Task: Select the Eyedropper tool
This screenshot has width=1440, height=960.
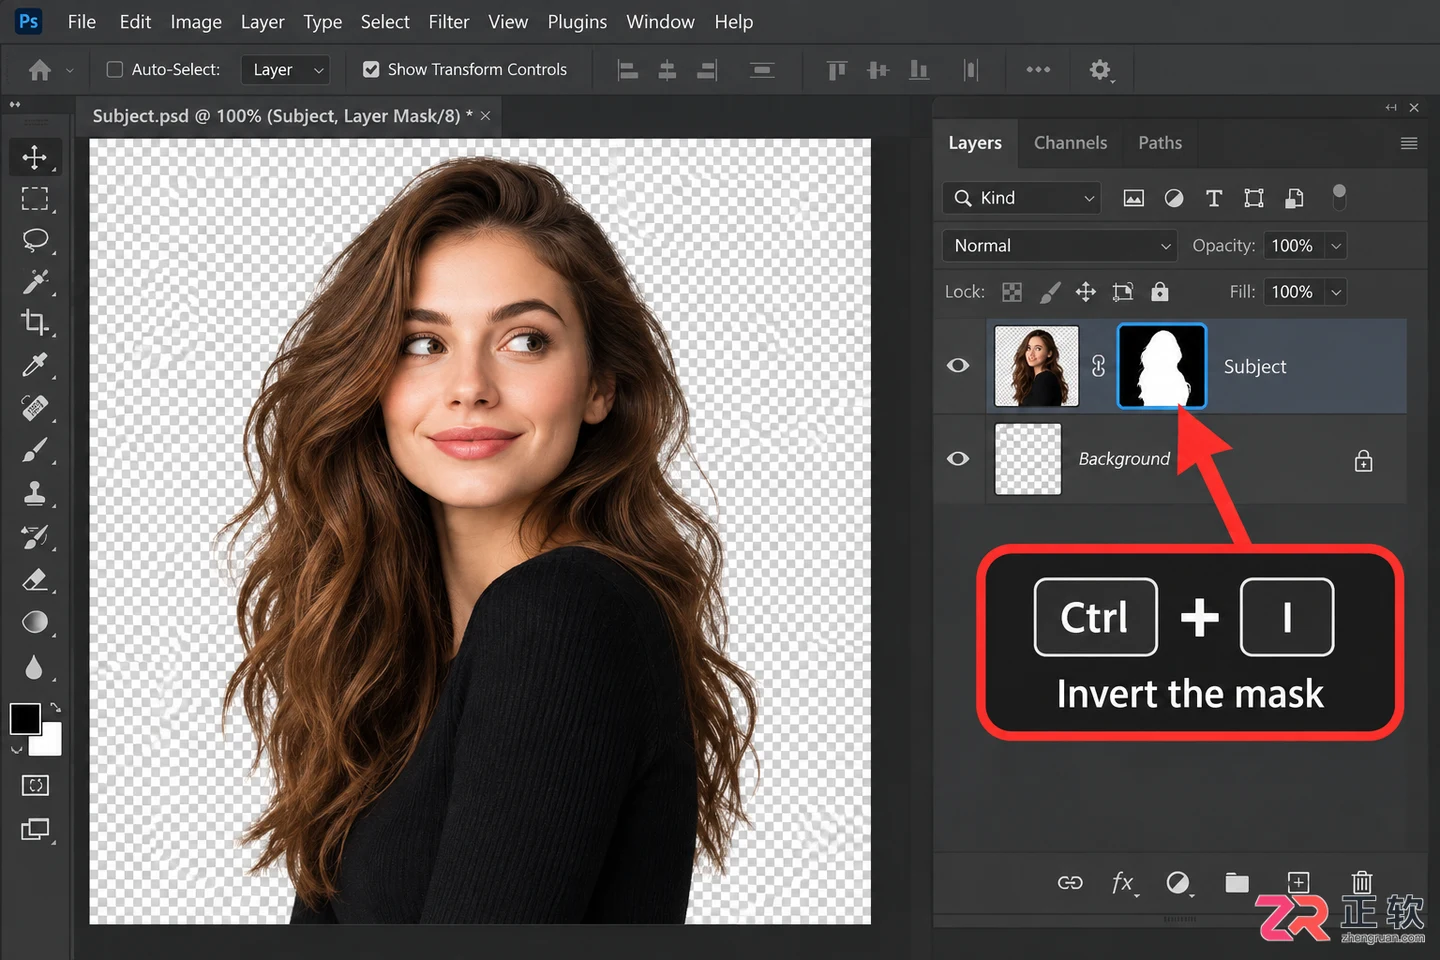Action: click(x=35, y=365)
